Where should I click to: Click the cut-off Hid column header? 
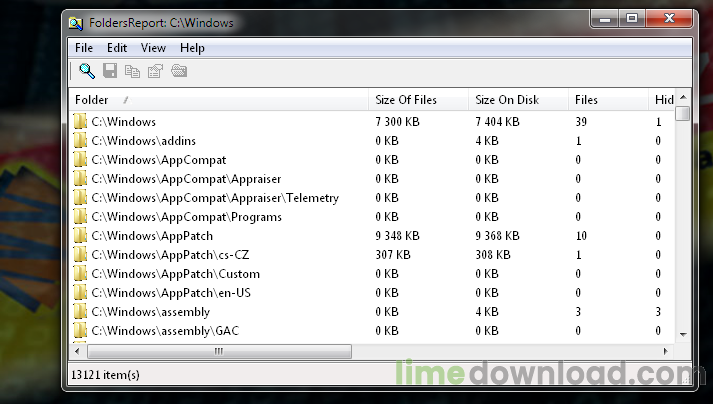point(662,100)
